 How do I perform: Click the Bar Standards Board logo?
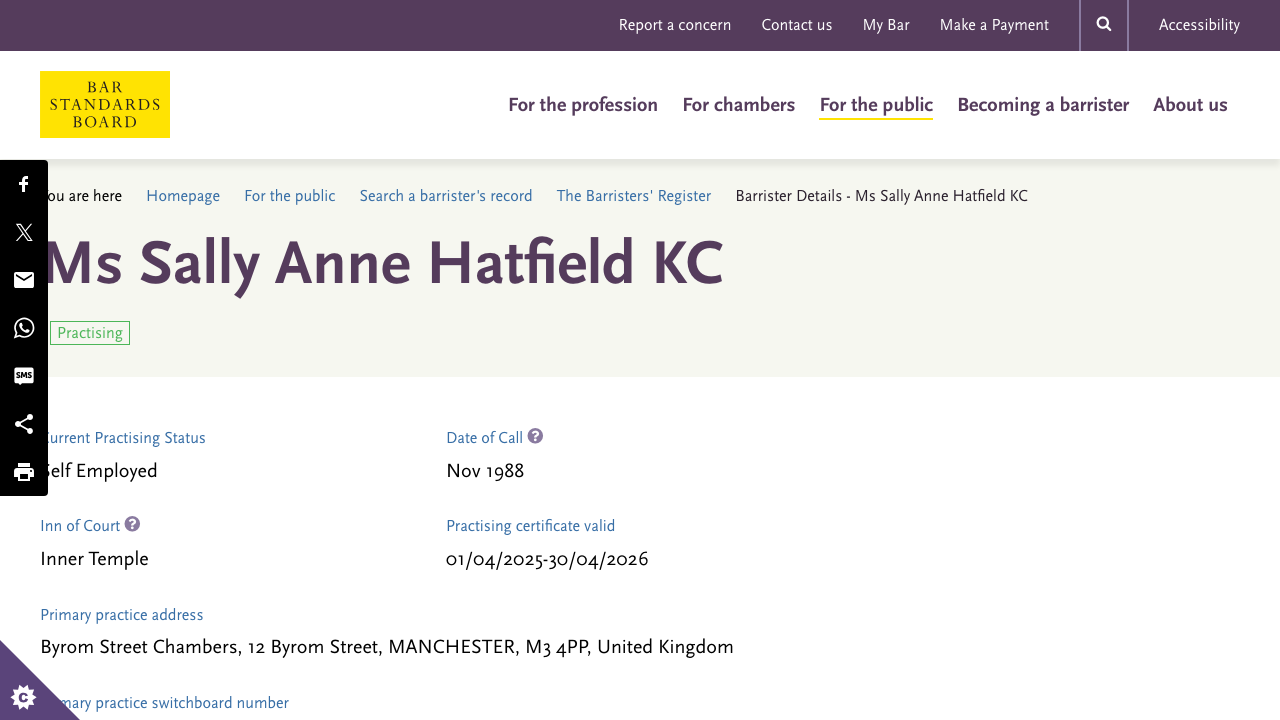(105, 104)
